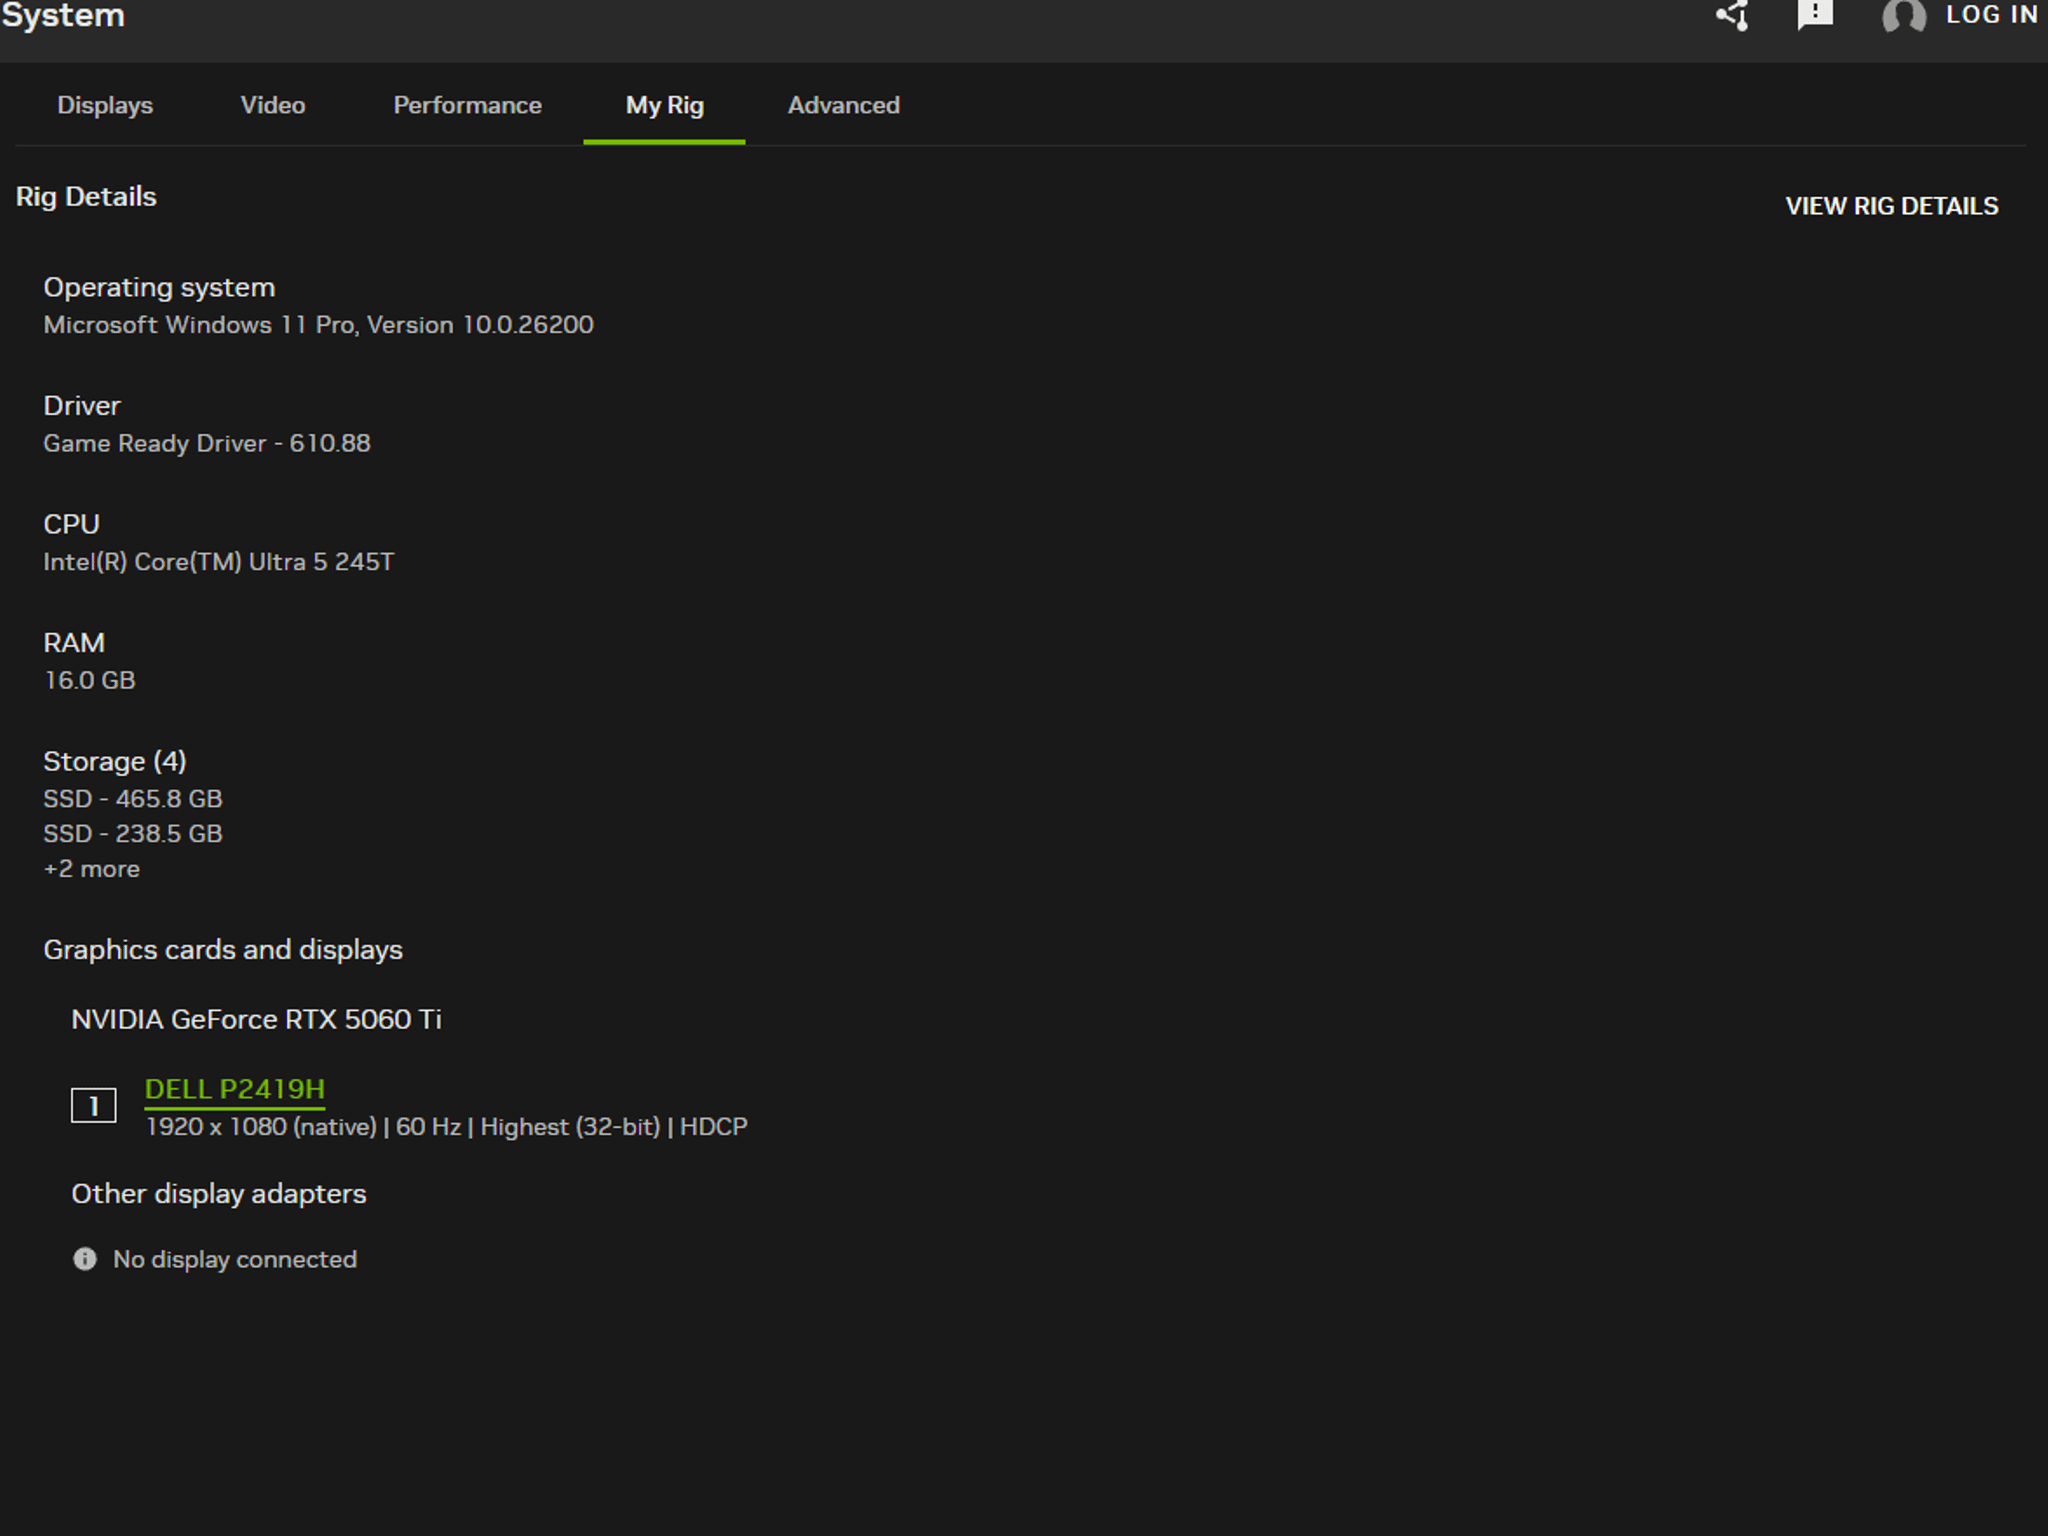Viewport: 2048px width, 1536px height.
Task: Open the feedback notification icon
Action: click(1815, 14)
